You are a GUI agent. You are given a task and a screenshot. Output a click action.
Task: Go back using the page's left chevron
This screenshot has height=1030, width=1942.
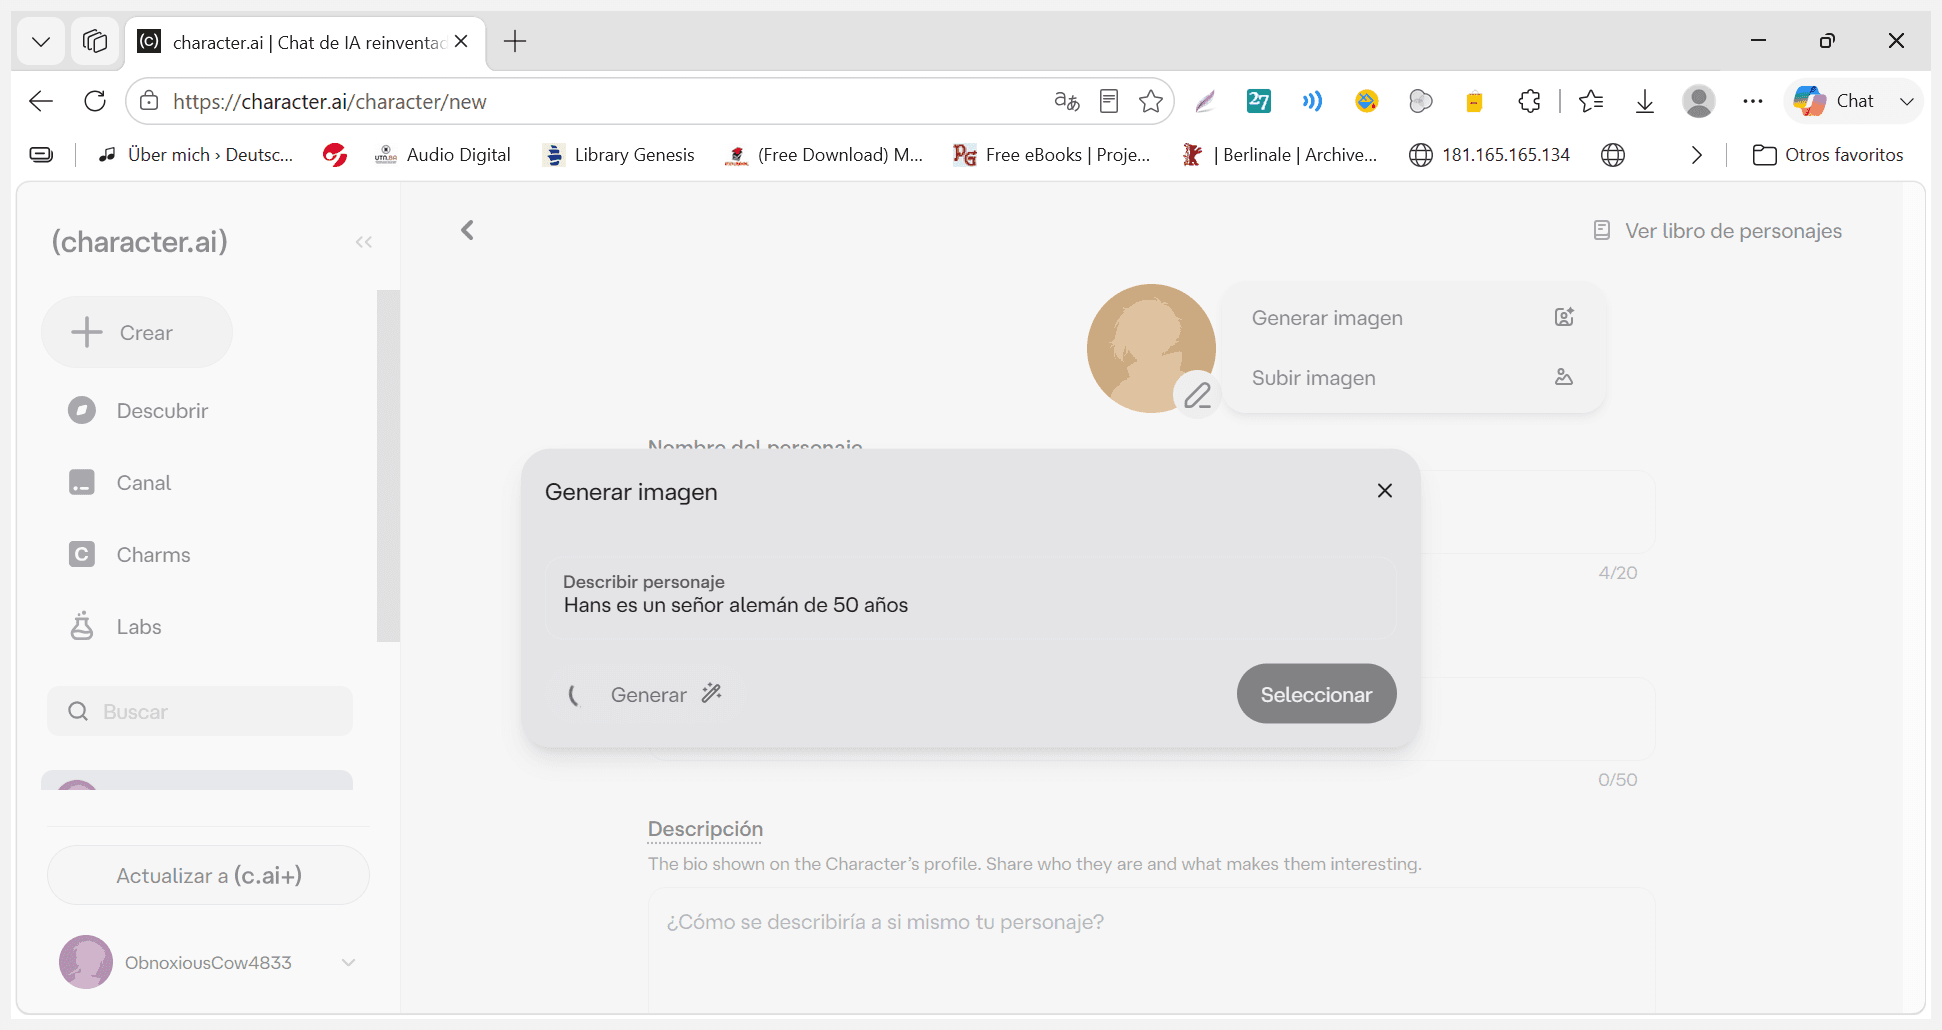click(x=467, y=230)
